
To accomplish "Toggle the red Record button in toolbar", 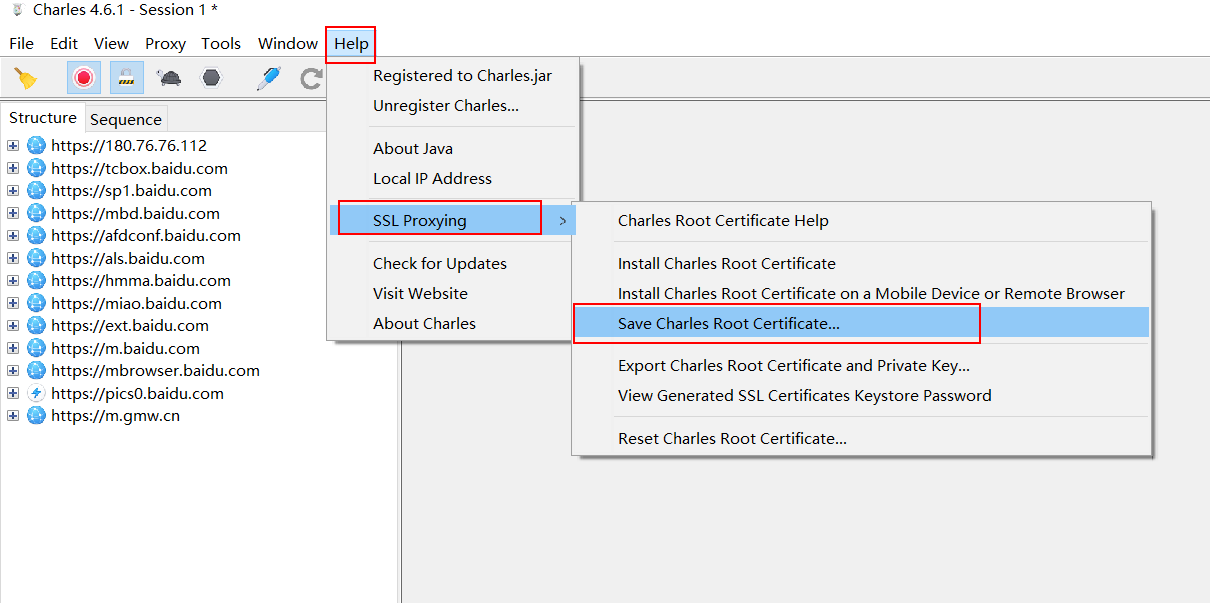I will (84, 78).
